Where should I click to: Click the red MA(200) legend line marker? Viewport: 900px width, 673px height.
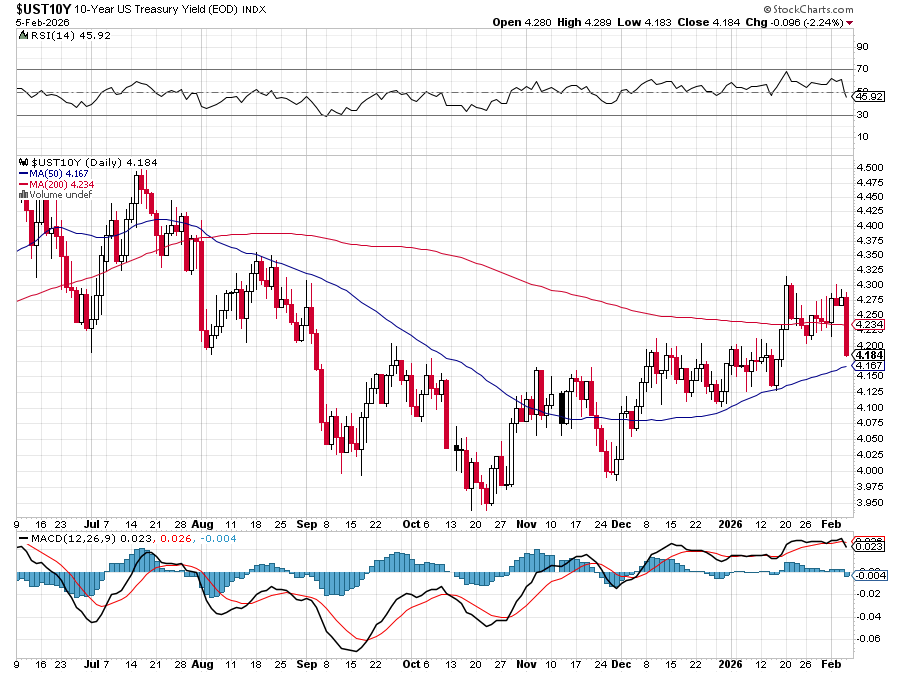click(x=24, y=184)
